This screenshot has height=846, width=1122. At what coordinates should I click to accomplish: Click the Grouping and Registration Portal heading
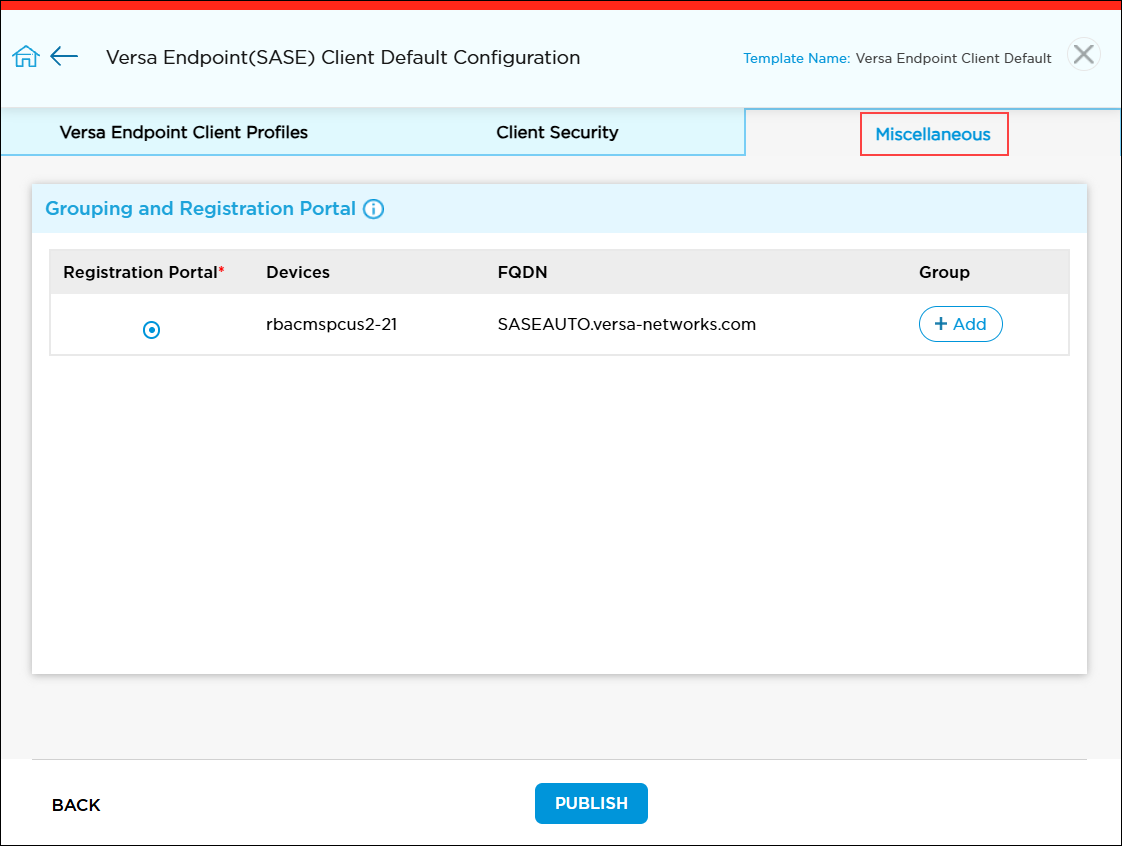[x=200, y=209]
